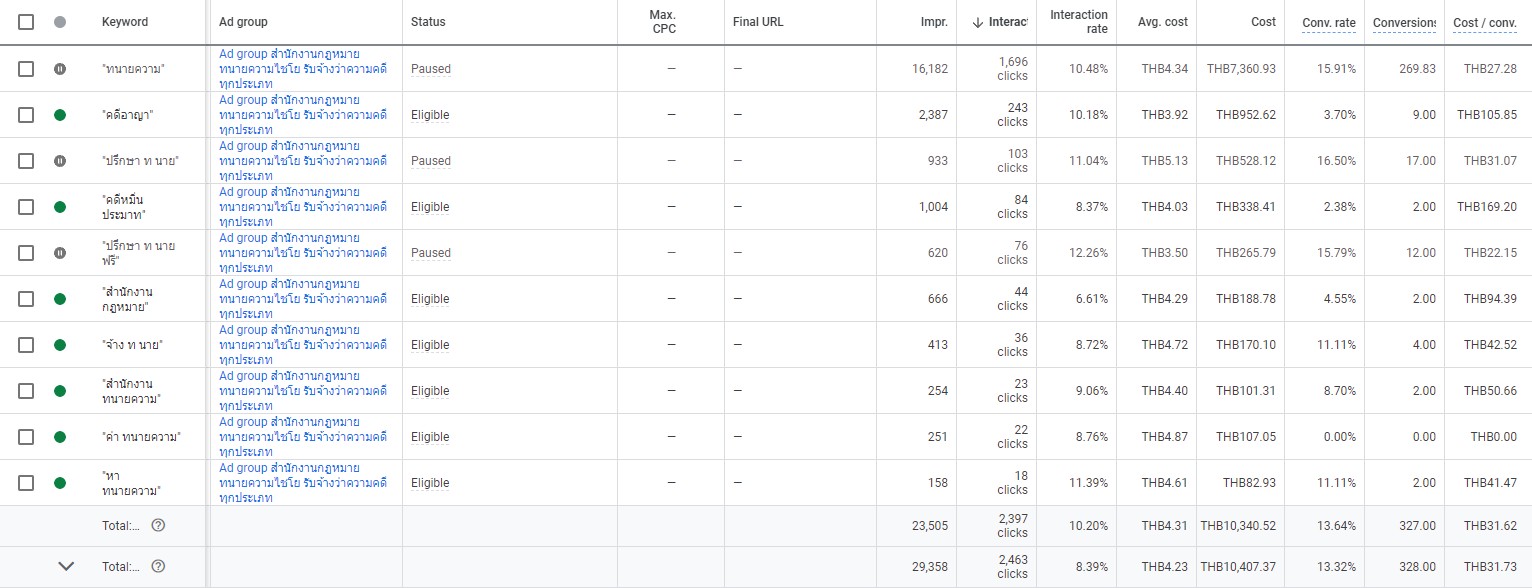Click help icon beside first Total row
1532x588 pixels.
tap(158, 525)
